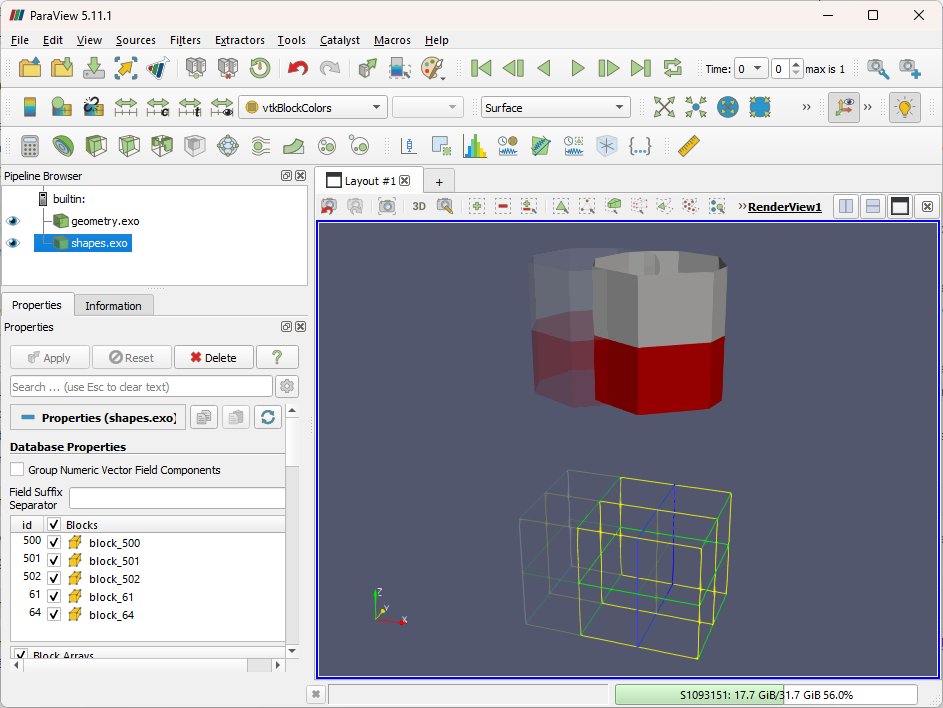Open the Calculator filter
The image size is (943, 708).
pos(27,146)
